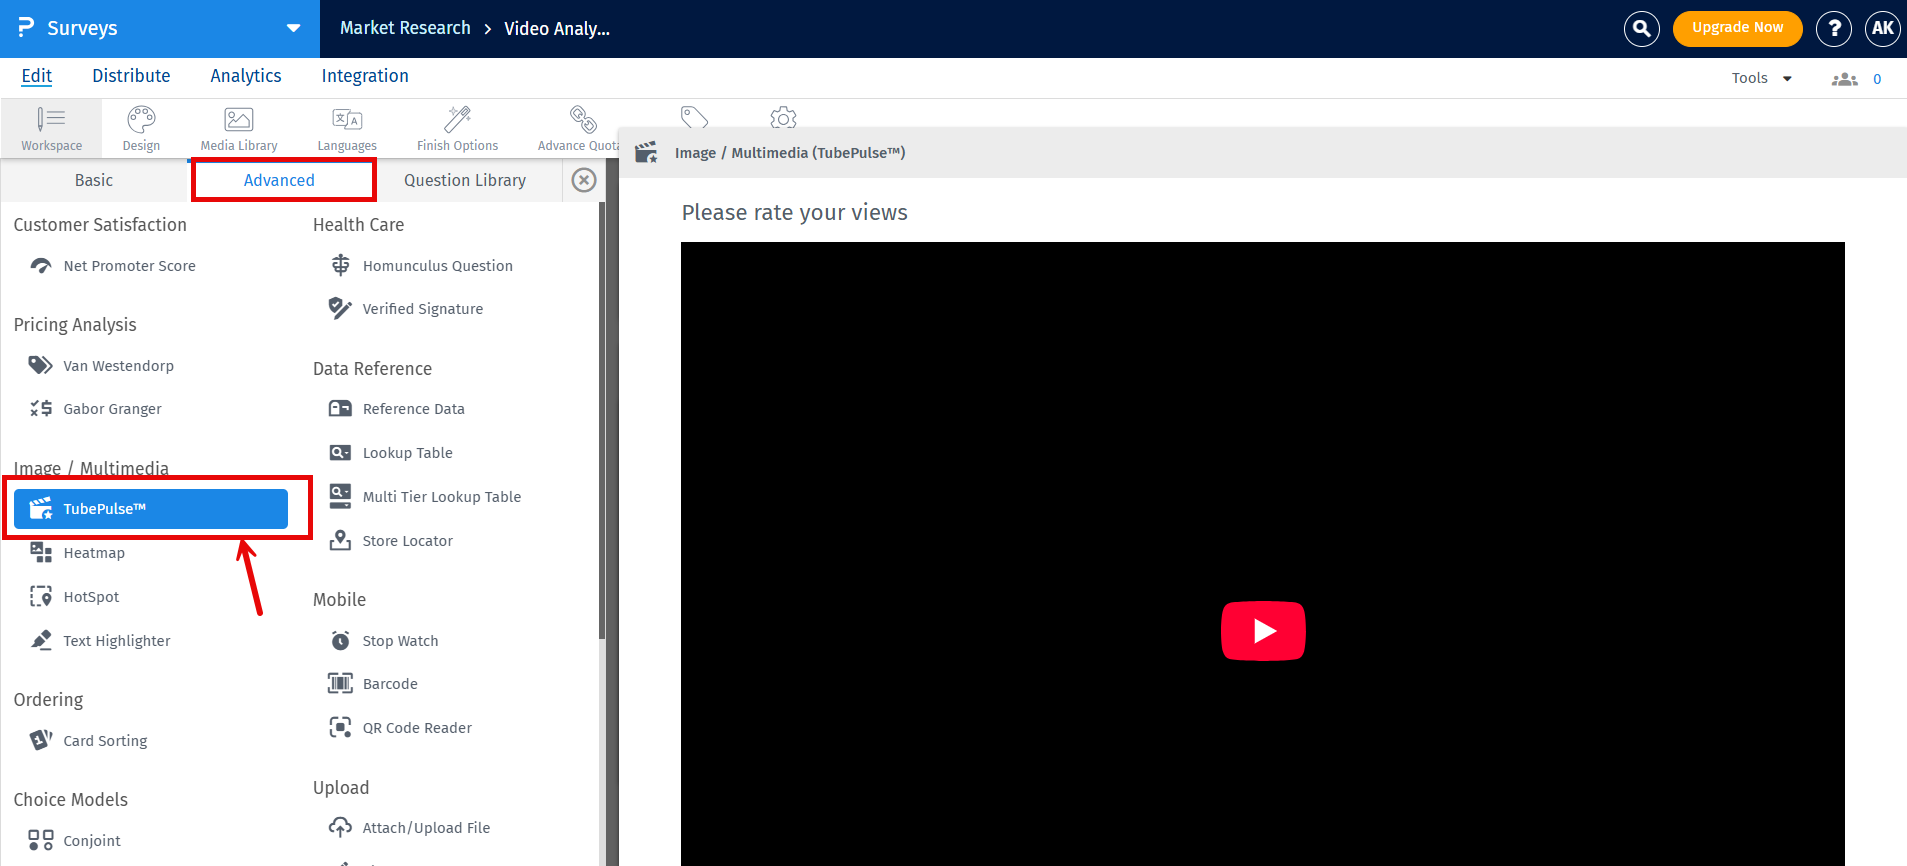
Task: Click the settings gear icon in the toolbar
Action: tap(783, 118)
